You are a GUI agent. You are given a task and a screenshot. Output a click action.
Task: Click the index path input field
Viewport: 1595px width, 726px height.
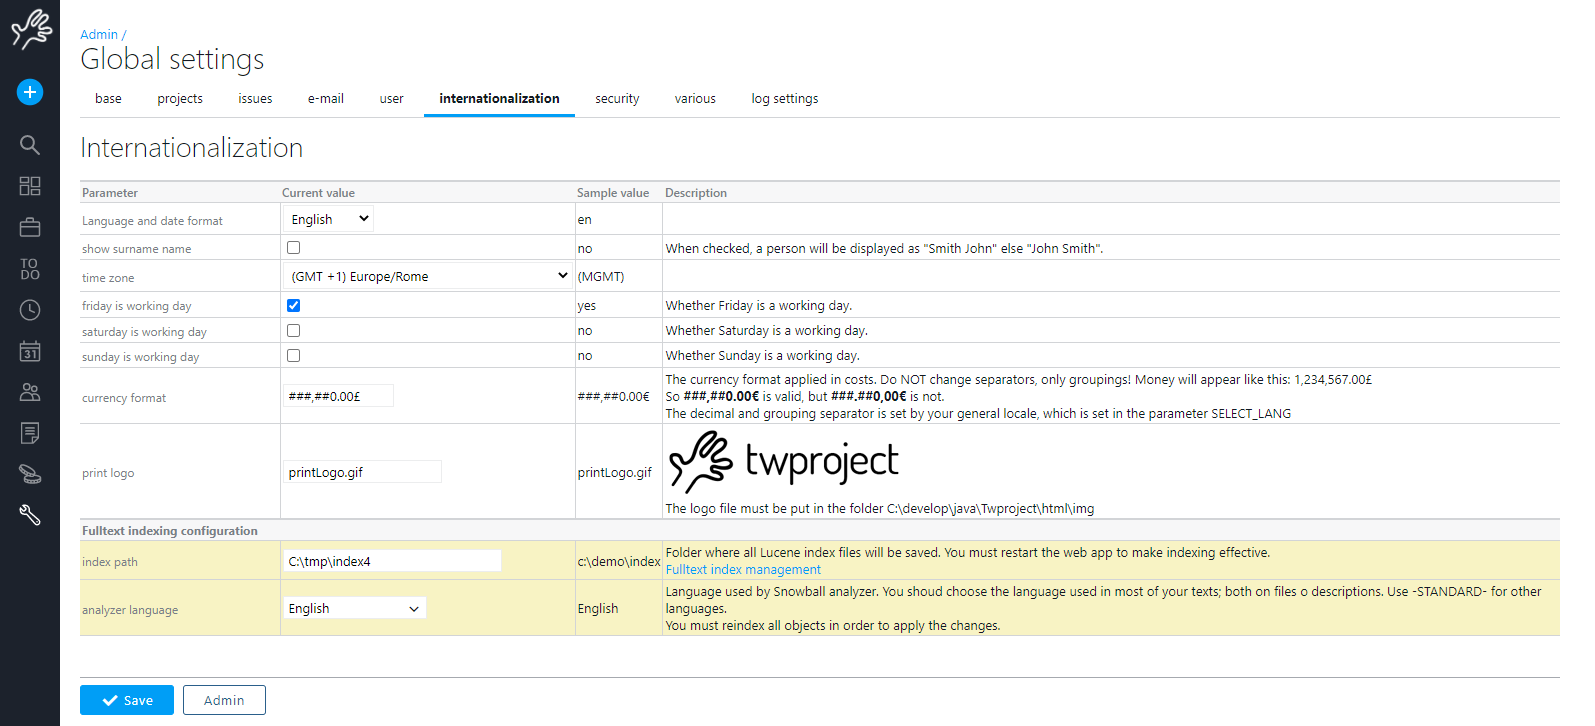coord(391,561)
